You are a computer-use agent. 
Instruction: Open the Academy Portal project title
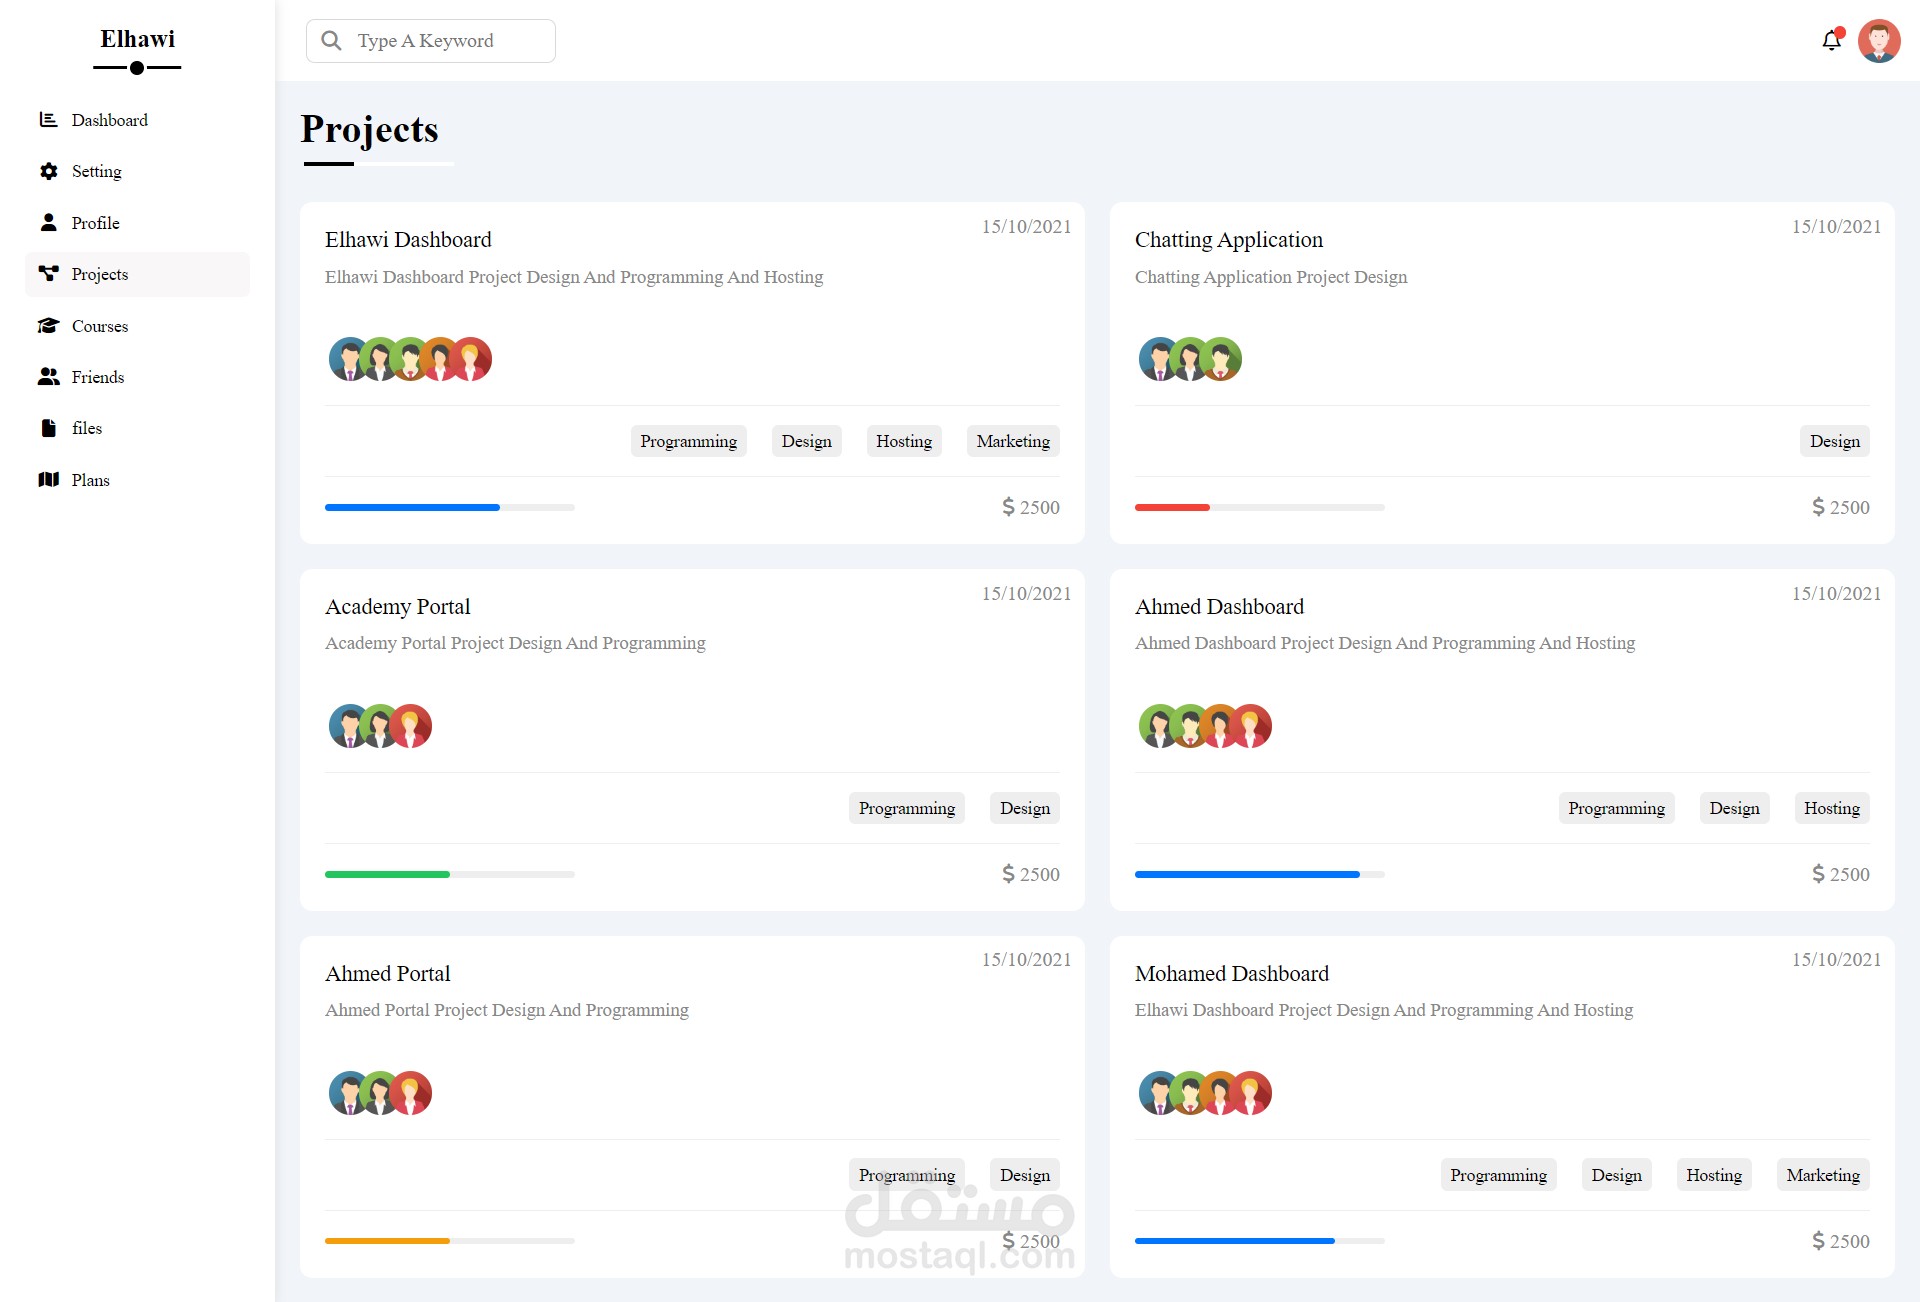tap(397, 606)
